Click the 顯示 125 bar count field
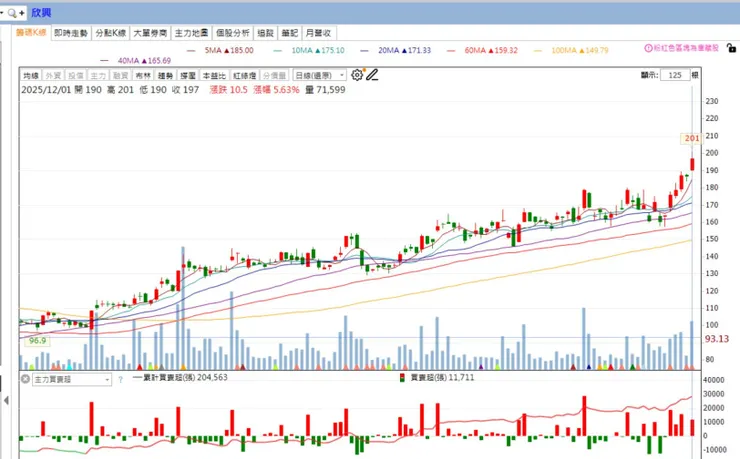This screenshot has width=740, height=459. point(675,75)
